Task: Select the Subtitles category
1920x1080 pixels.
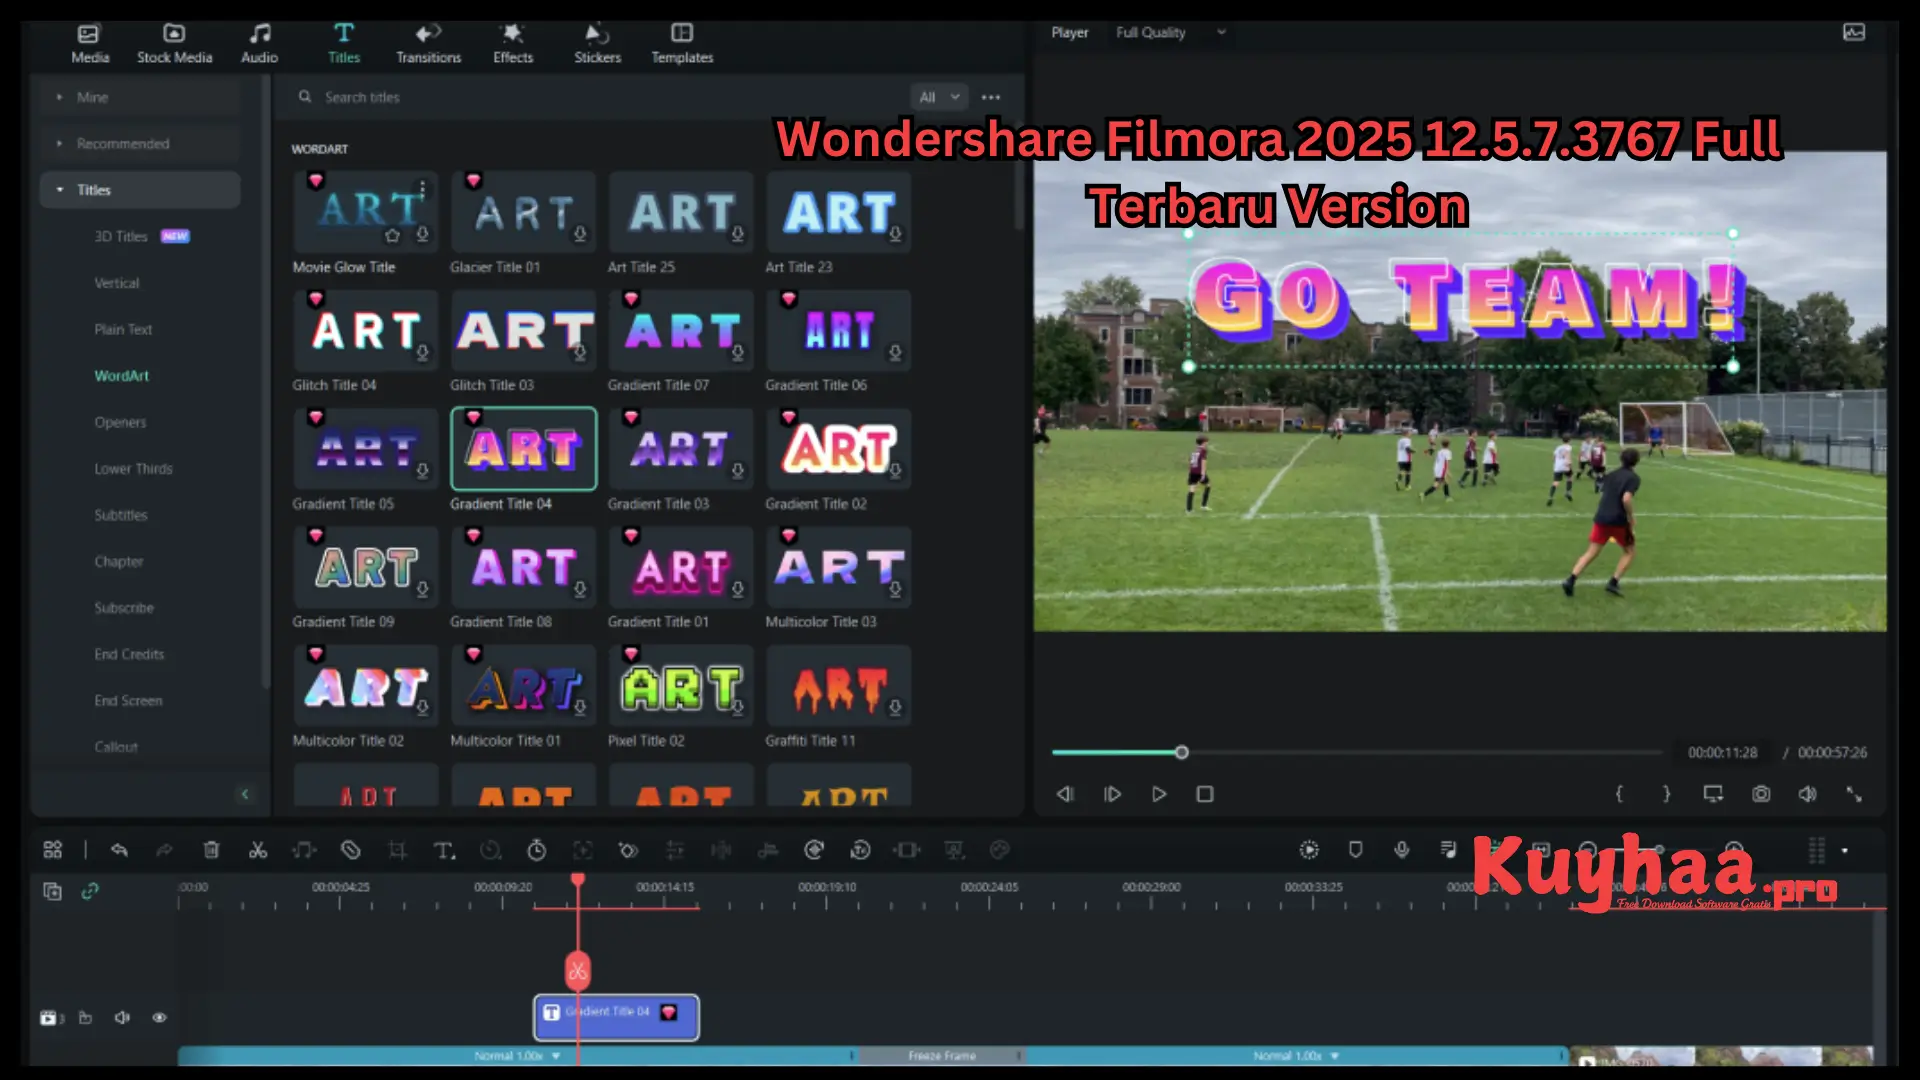Action: (121, 515)
